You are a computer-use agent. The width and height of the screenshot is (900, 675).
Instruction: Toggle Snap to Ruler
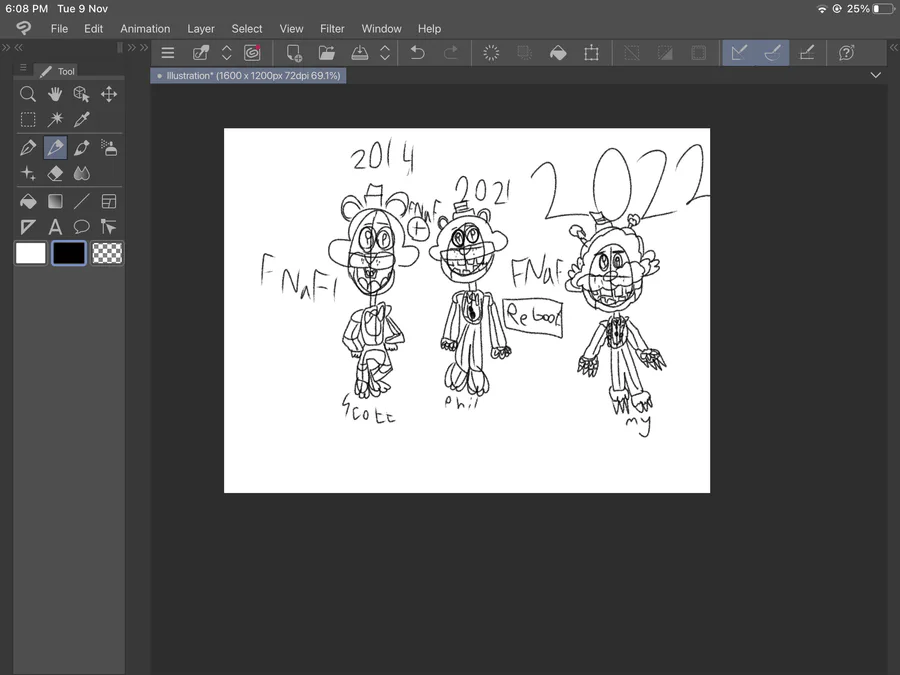[739, 53]
